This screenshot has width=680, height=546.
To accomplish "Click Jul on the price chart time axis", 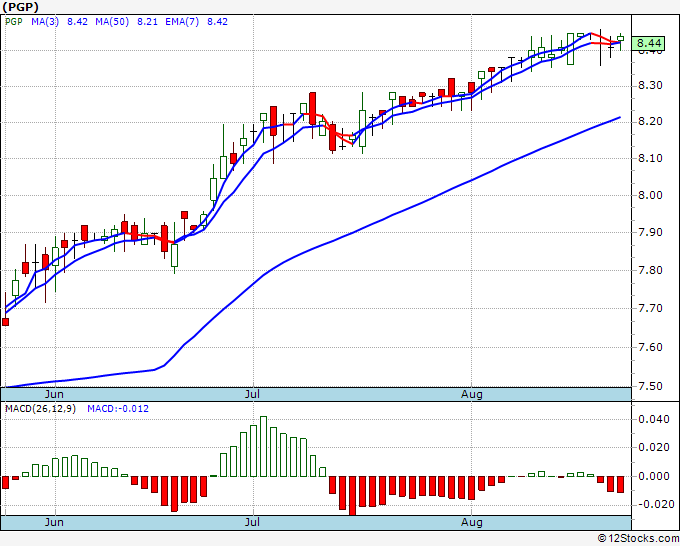I will click(x=252, y=394).
